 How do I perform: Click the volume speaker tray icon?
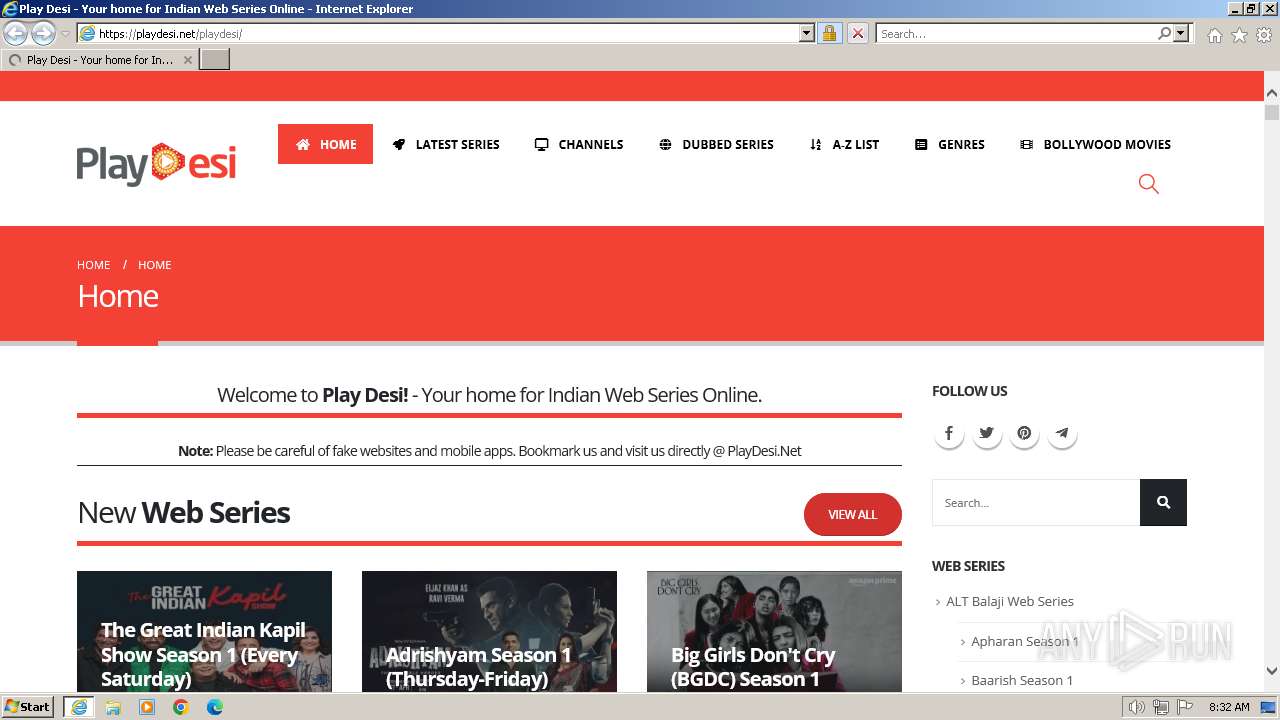click(x=1137, y=707)
